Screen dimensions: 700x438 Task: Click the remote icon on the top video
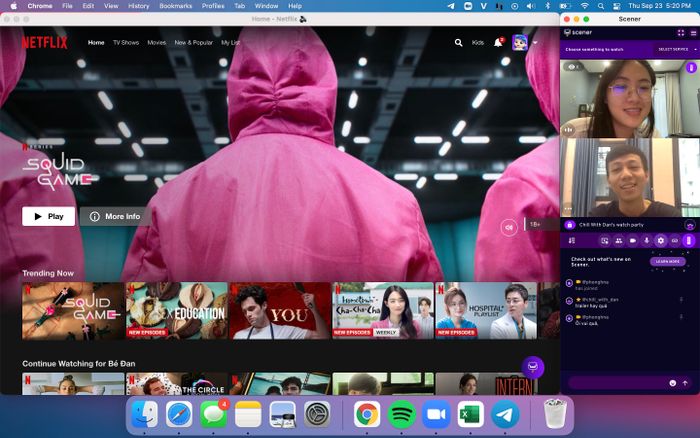point(692,68)
